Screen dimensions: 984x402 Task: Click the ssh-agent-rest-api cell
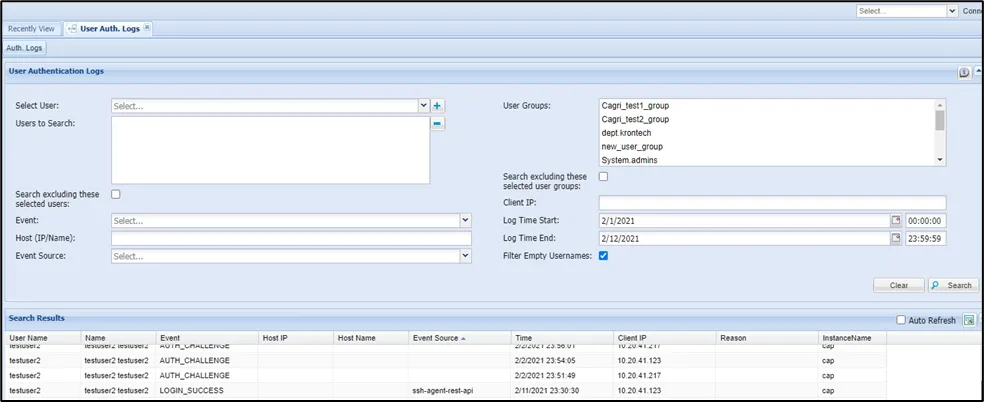coord(459,390)
